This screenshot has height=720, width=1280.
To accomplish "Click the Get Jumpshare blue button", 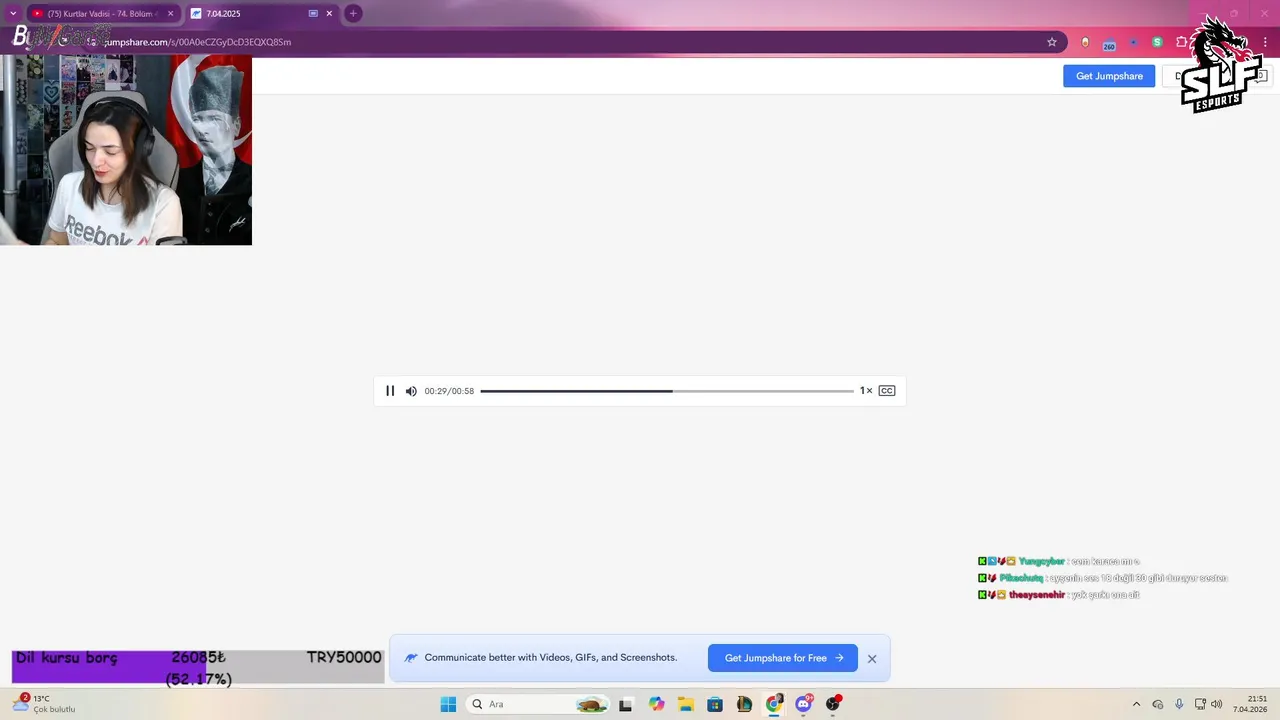I will click(1109, 76).
